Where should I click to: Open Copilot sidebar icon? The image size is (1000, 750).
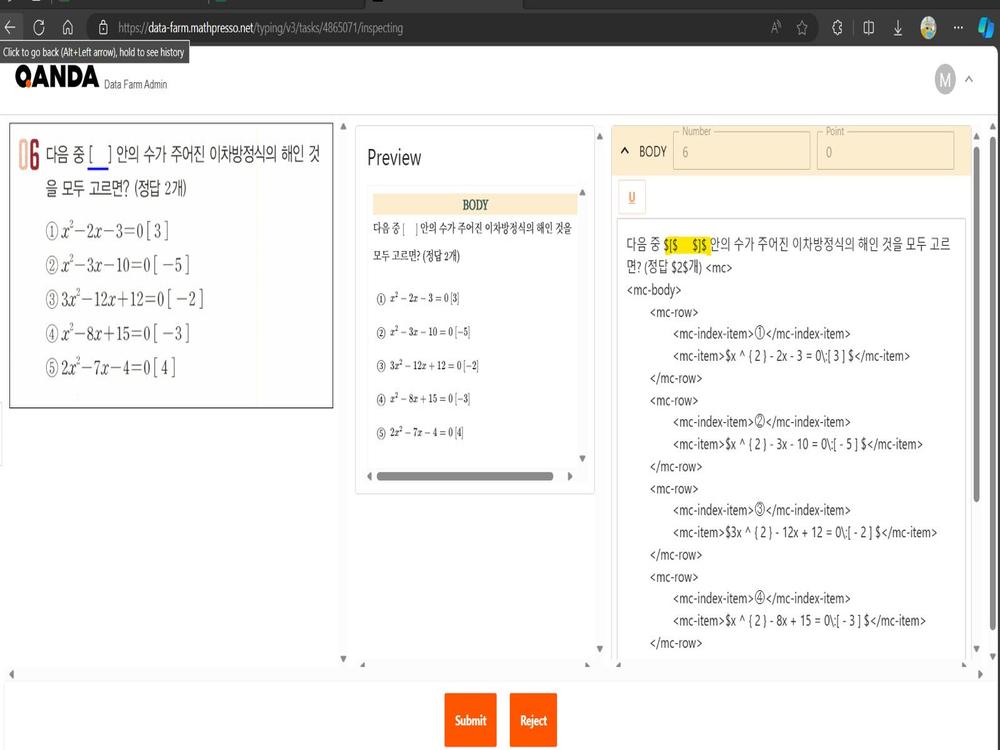[985, 27]
